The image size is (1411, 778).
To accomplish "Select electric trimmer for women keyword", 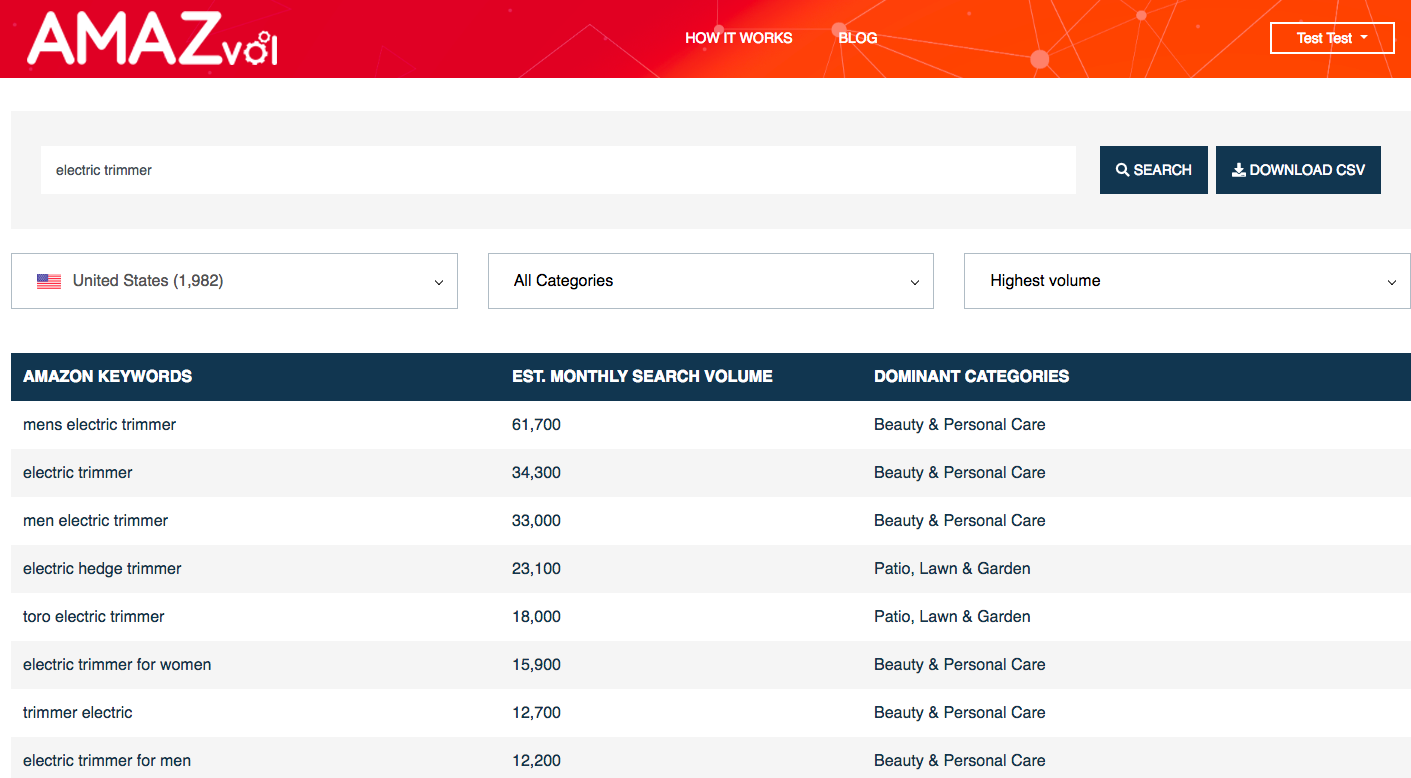I will [x=117, y=665].
